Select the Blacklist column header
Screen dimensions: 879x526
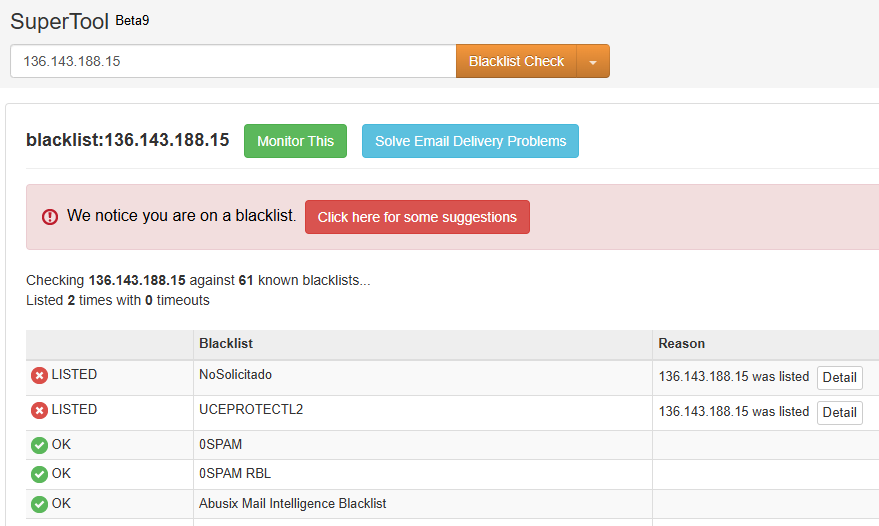coord(226,343)
